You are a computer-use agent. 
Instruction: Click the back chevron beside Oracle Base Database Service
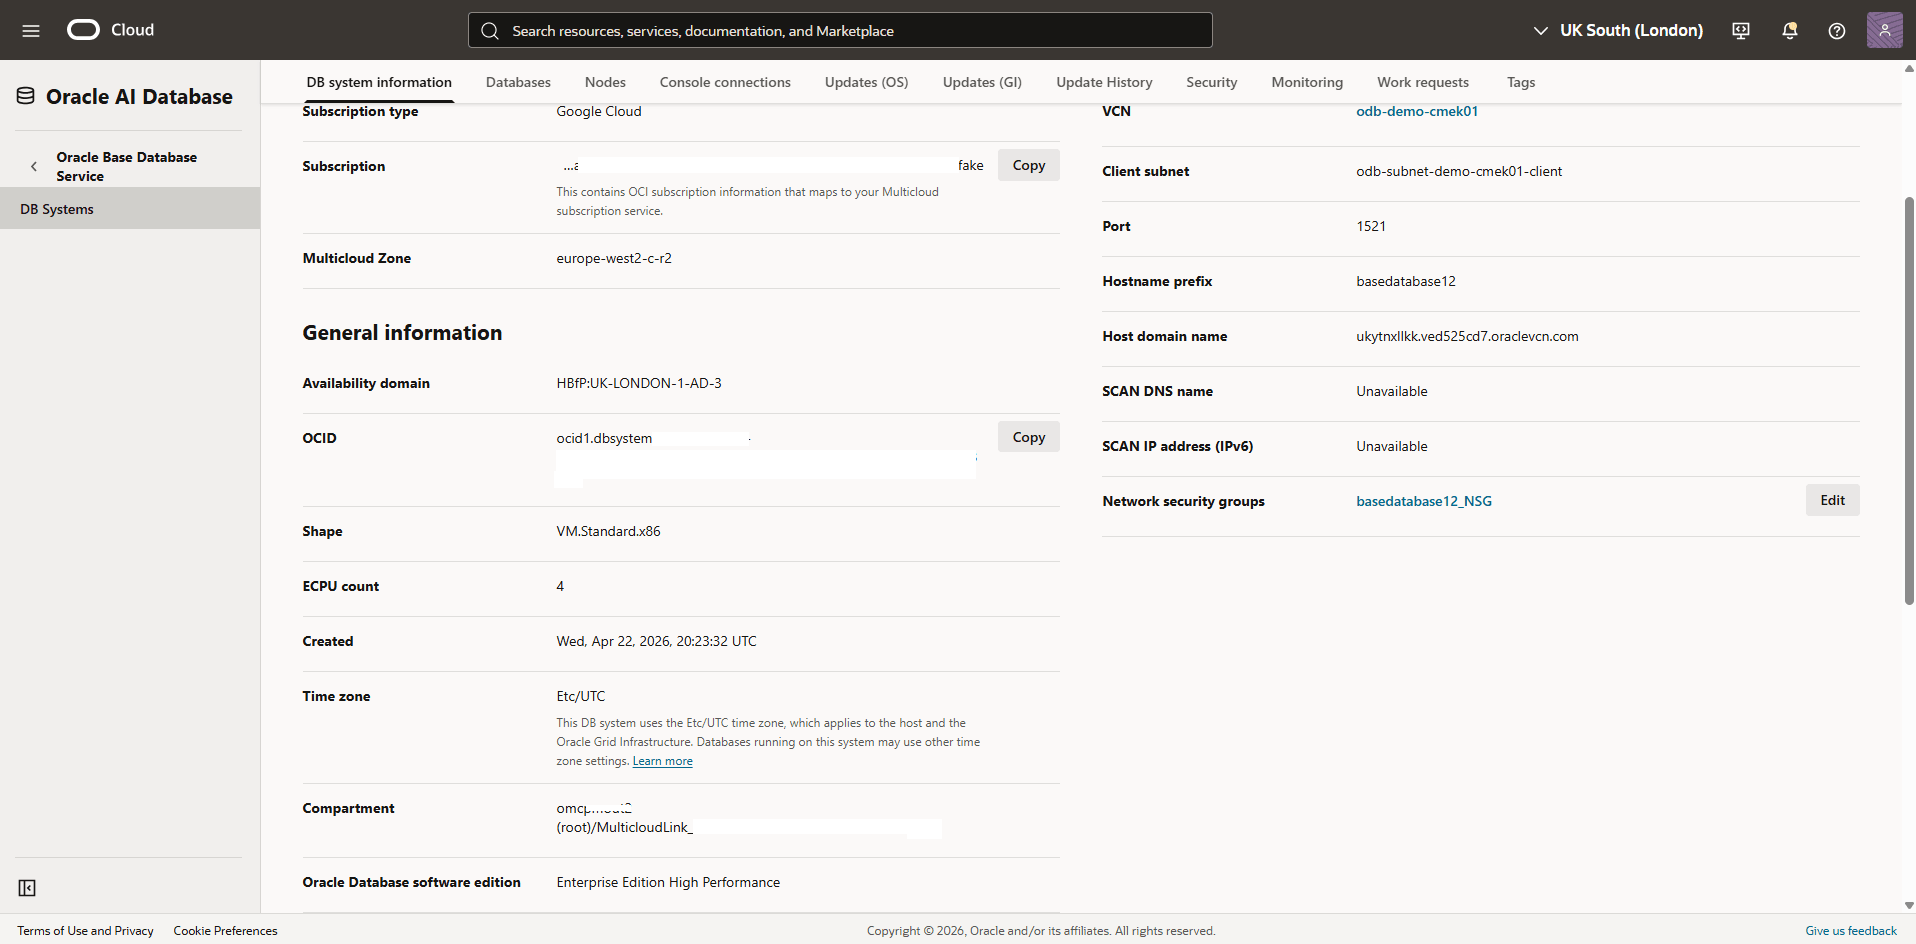click(34, 166)
